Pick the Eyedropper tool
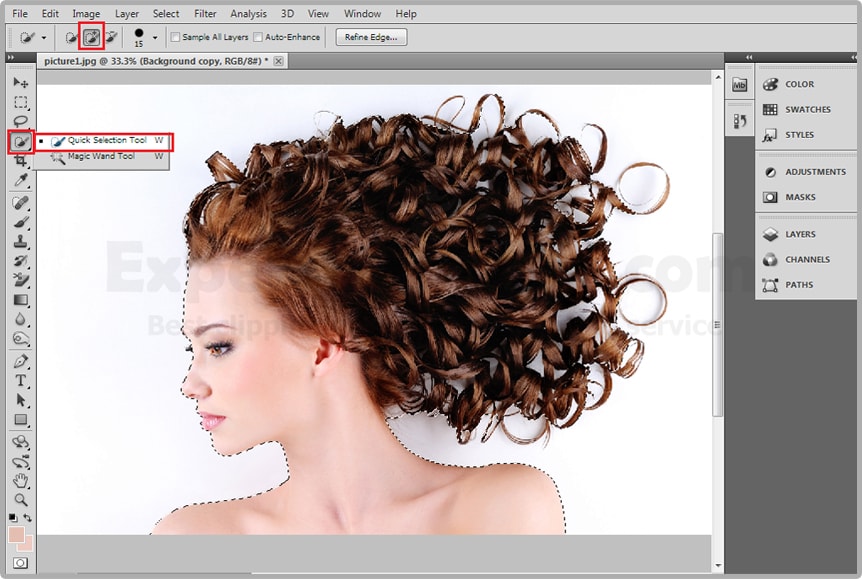This screenshot has height=579, width=862. click(20, 179)
